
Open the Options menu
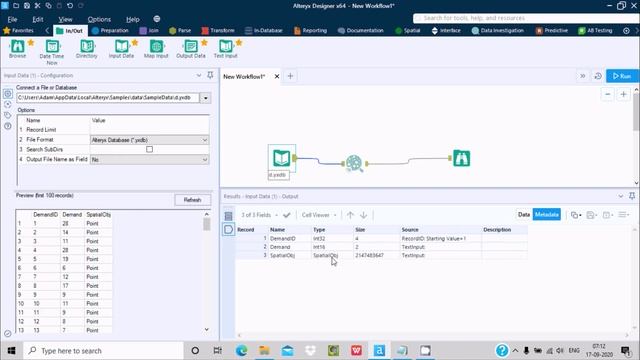(99, 19)
